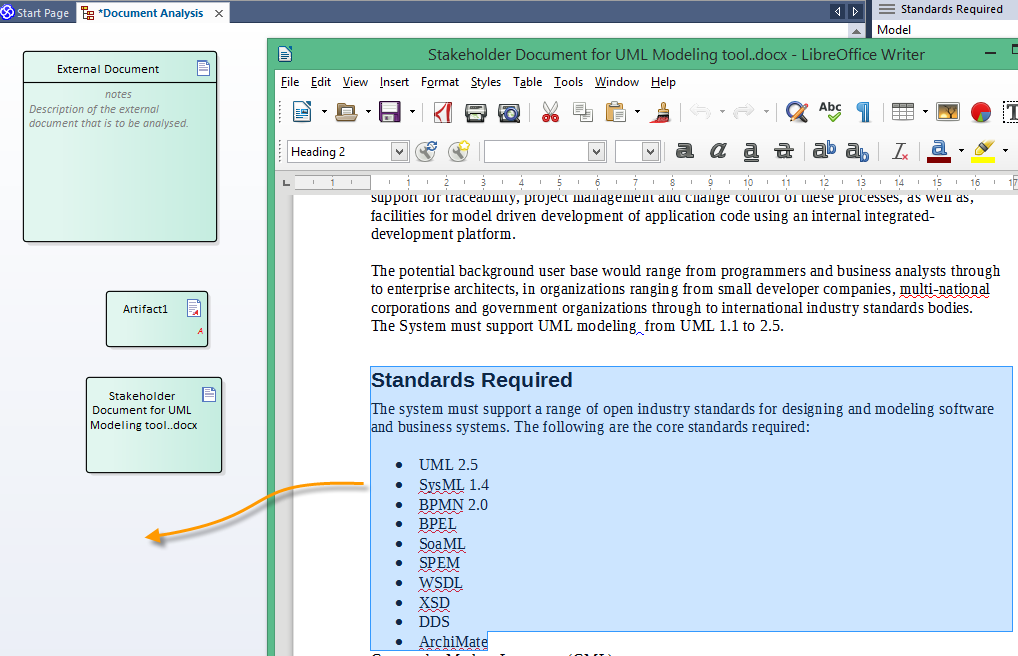
Task: Open the Heading 2 paragraph style dropdown
Action: (399, 152)
